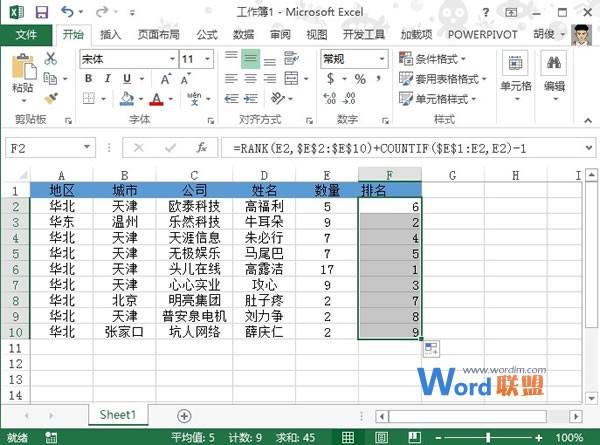Toggle Bold formatting

(x=87, y=79)
